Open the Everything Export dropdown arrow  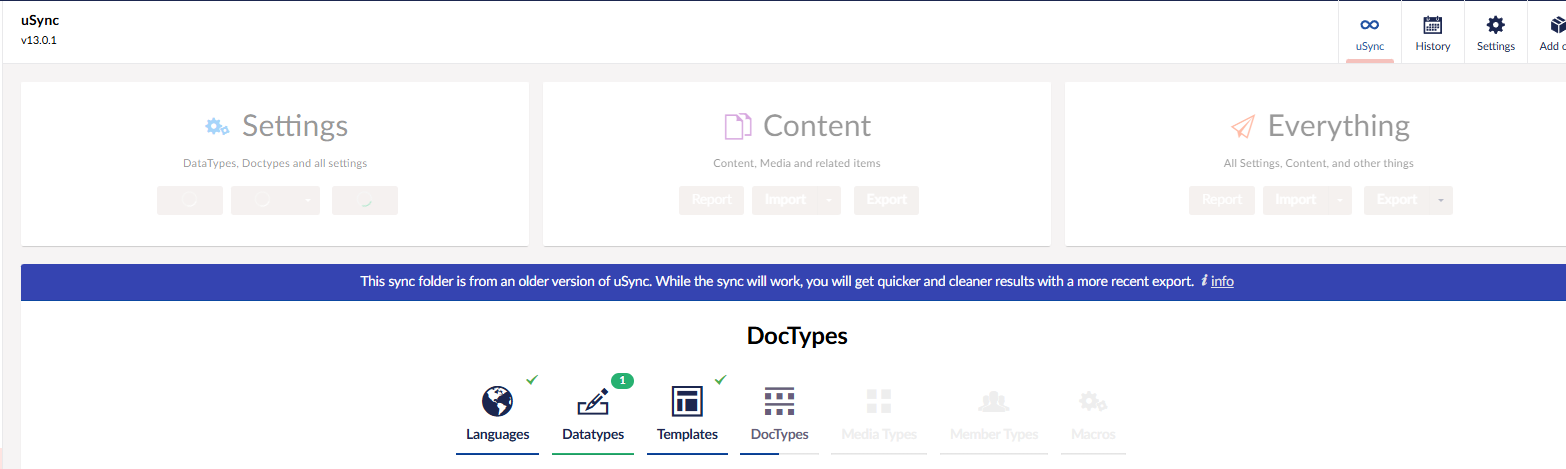[x=1441, y=200]
